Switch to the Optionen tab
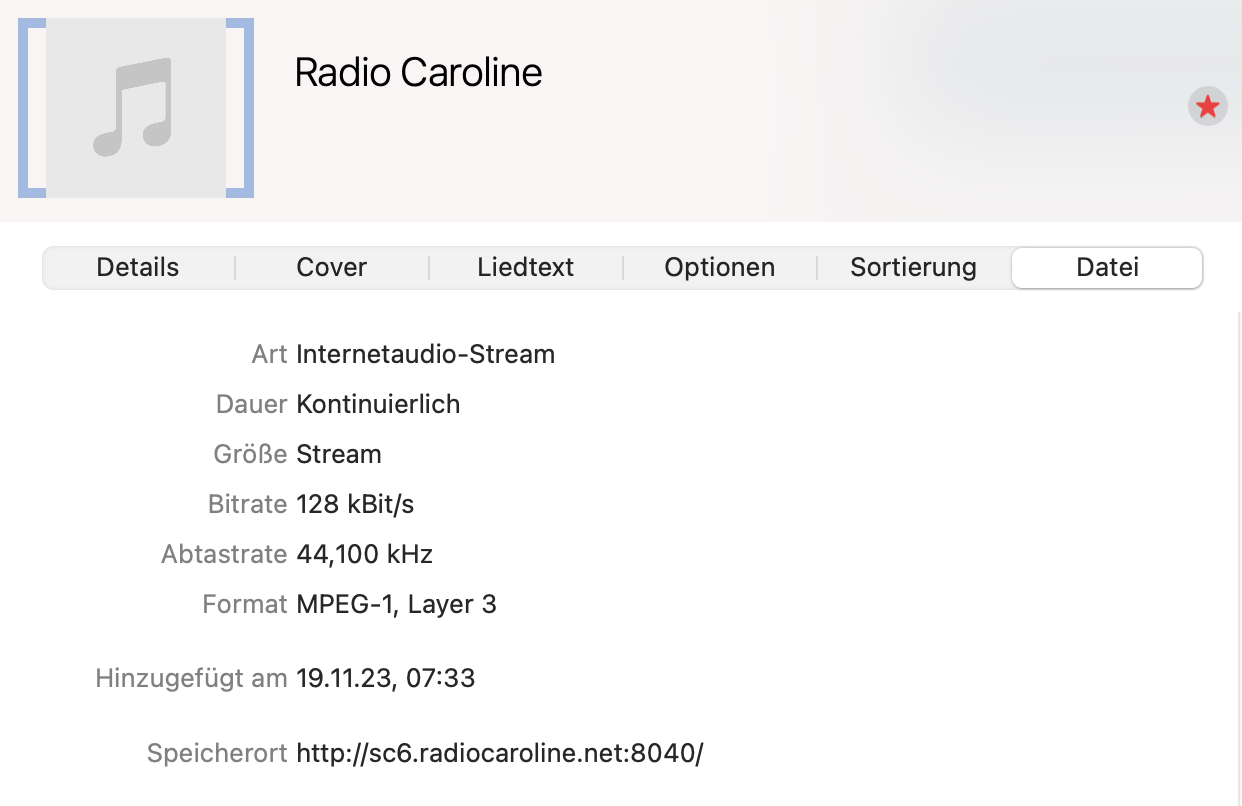 pos(720,268)
